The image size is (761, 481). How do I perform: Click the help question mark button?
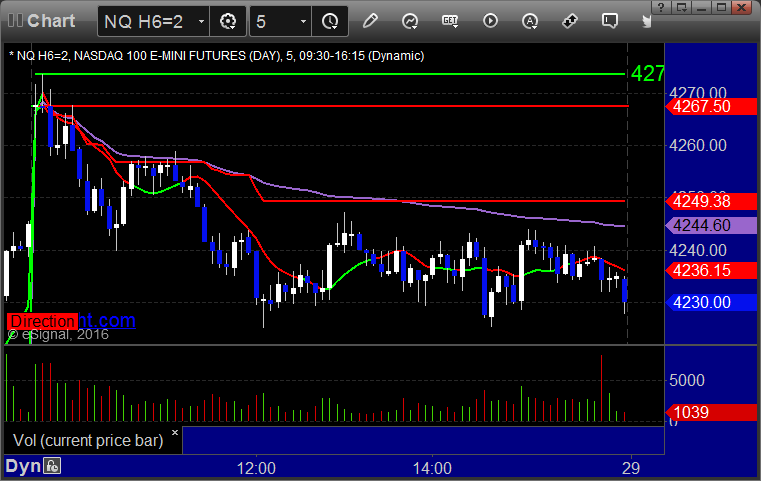[661, 7]
